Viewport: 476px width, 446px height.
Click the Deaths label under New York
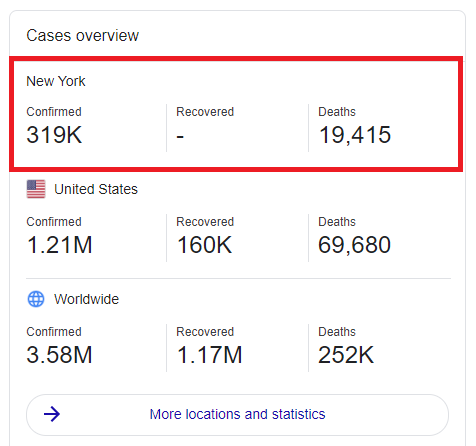click(337, 112)
